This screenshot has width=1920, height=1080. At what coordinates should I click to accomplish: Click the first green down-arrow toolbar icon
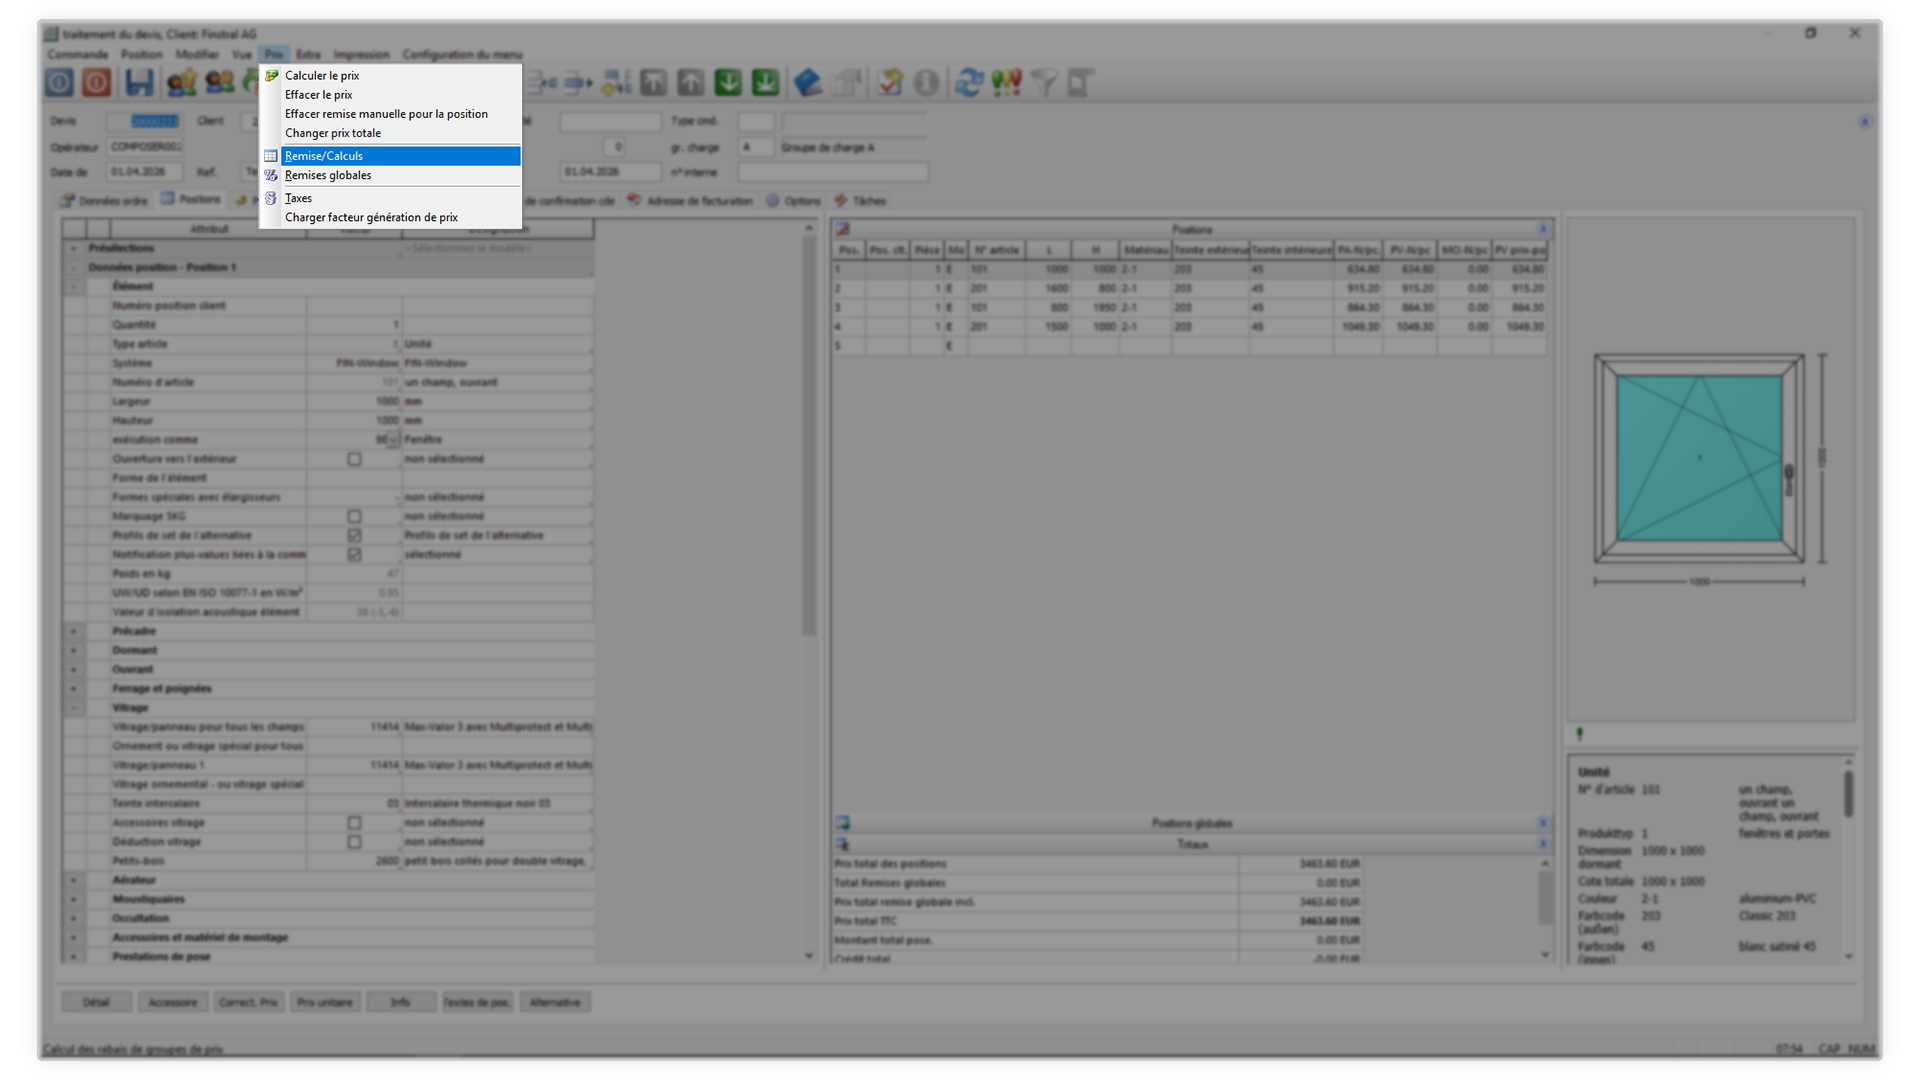coord(728,83)
